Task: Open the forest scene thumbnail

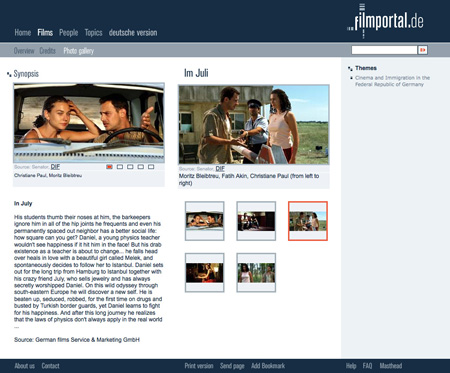Action: click(x=256, y=272)
